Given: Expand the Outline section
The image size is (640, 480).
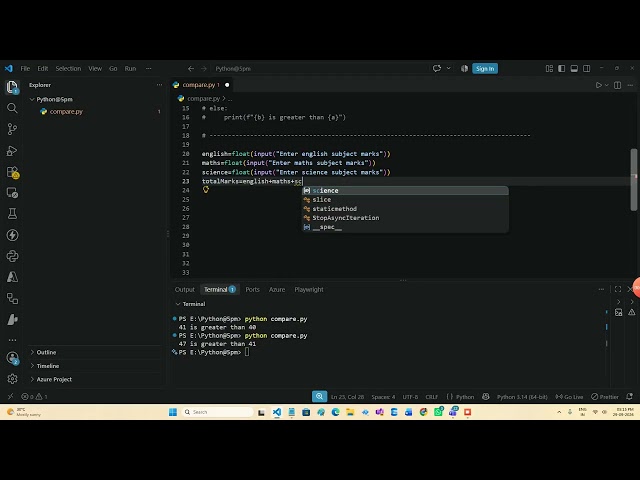Looking at the screenshot, I should tap(32, 352).
